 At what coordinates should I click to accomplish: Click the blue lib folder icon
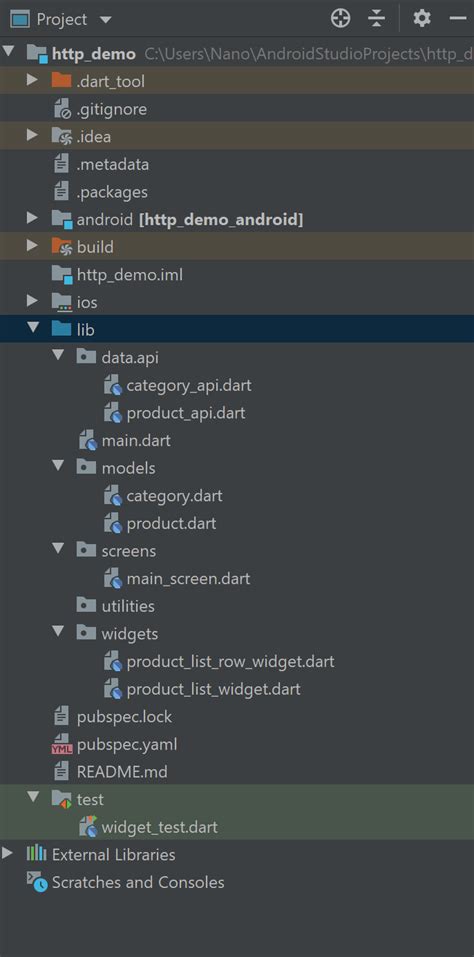pos(62,329)
